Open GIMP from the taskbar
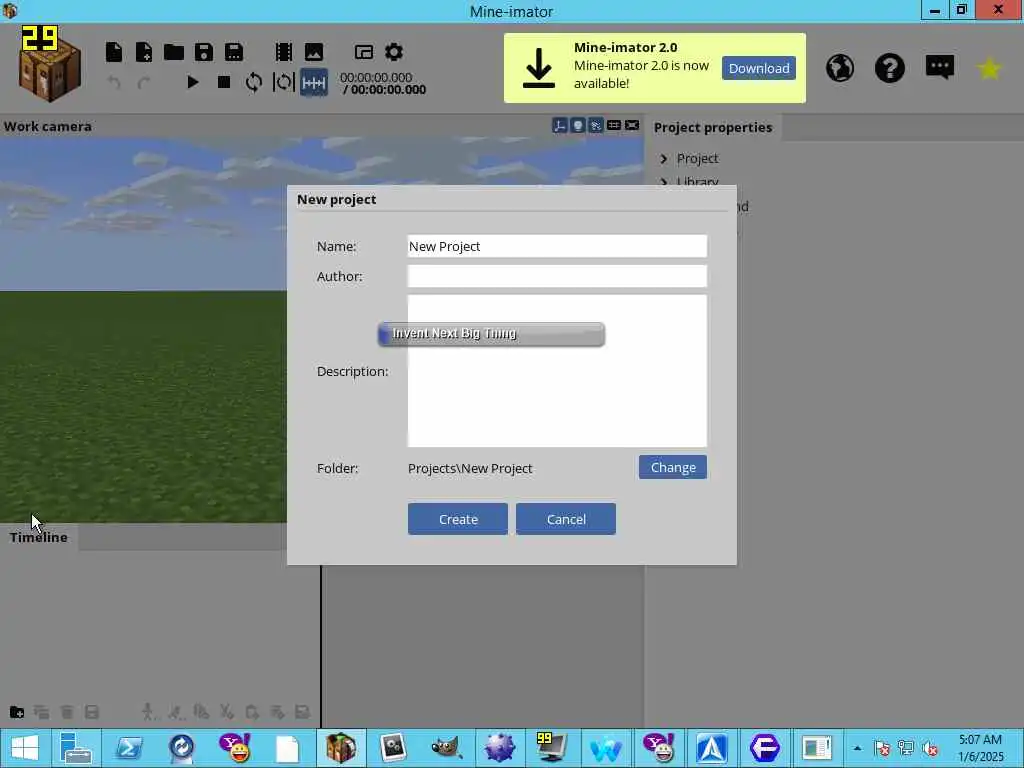This screenshot has height=768, width=1024. (x=447, y=748)
